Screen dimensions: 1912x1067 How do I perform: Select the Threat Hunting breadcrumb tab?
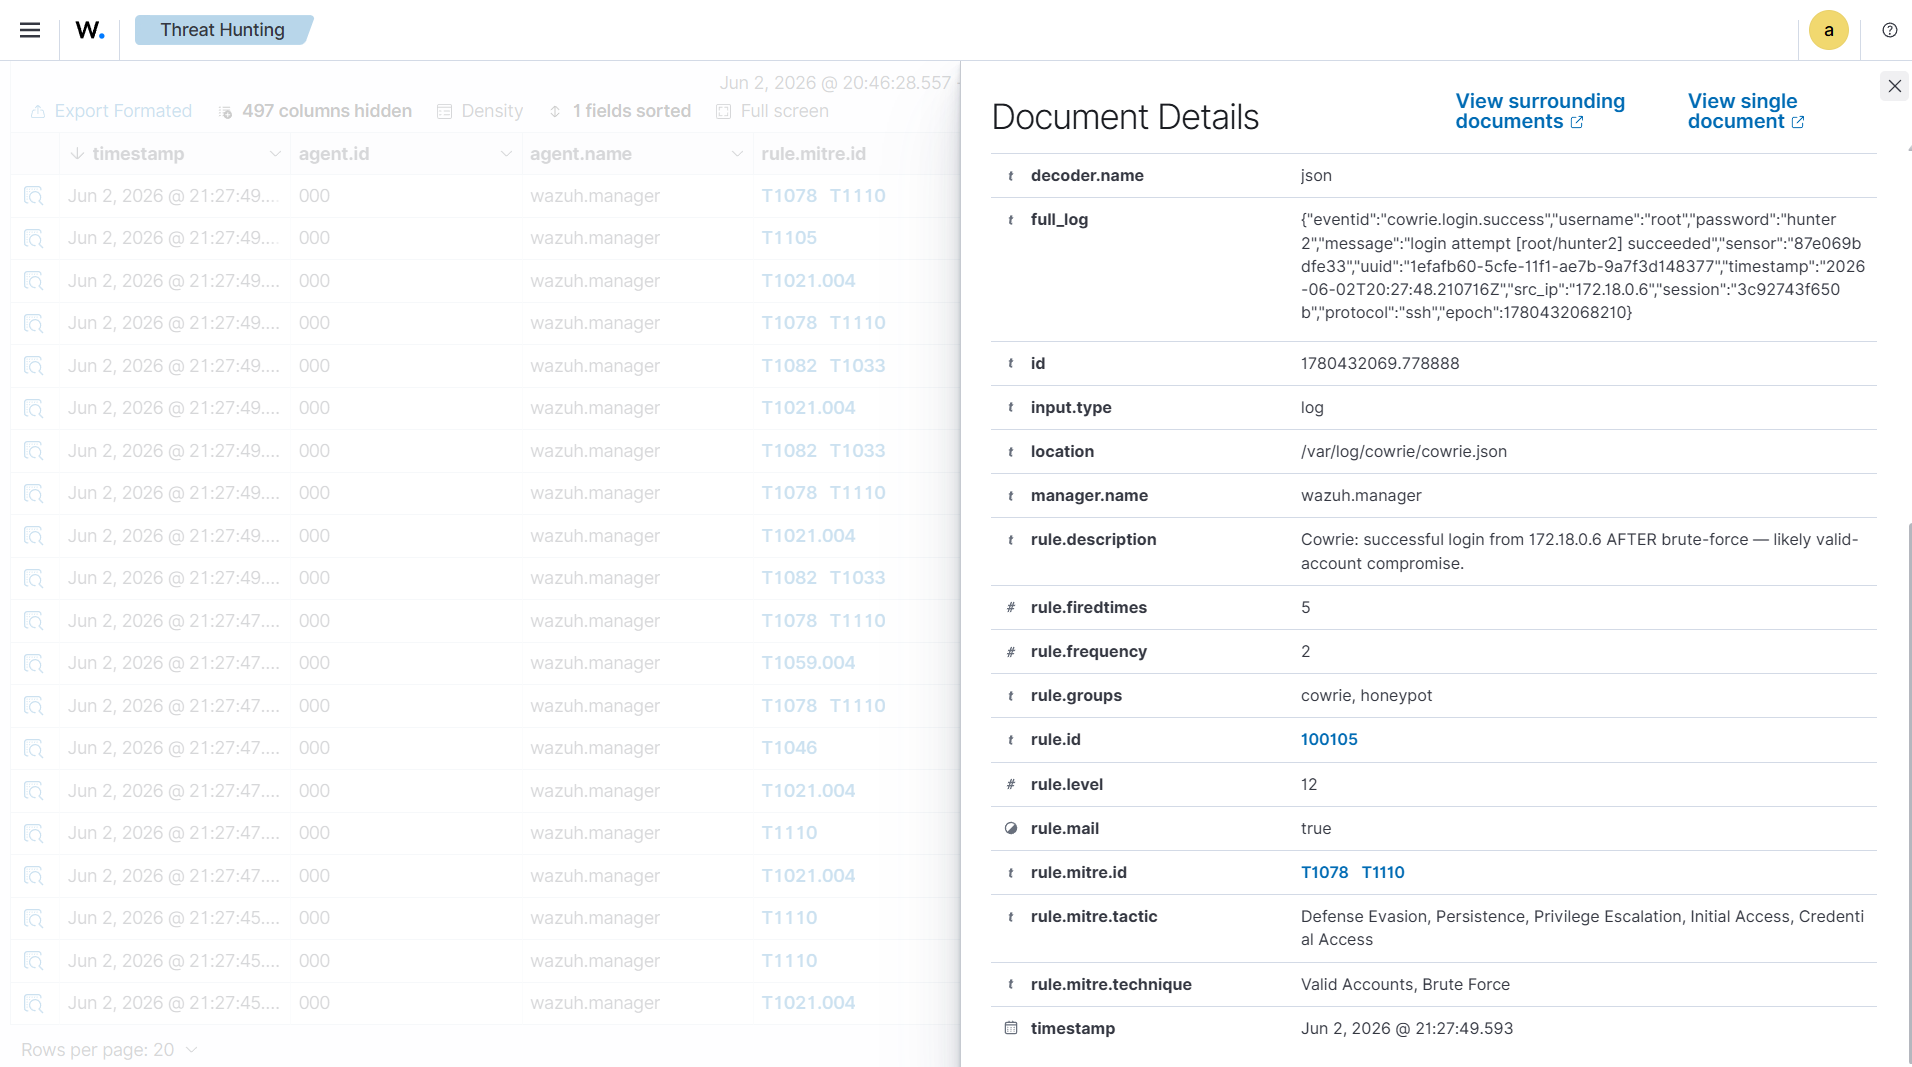coord(223,30)
